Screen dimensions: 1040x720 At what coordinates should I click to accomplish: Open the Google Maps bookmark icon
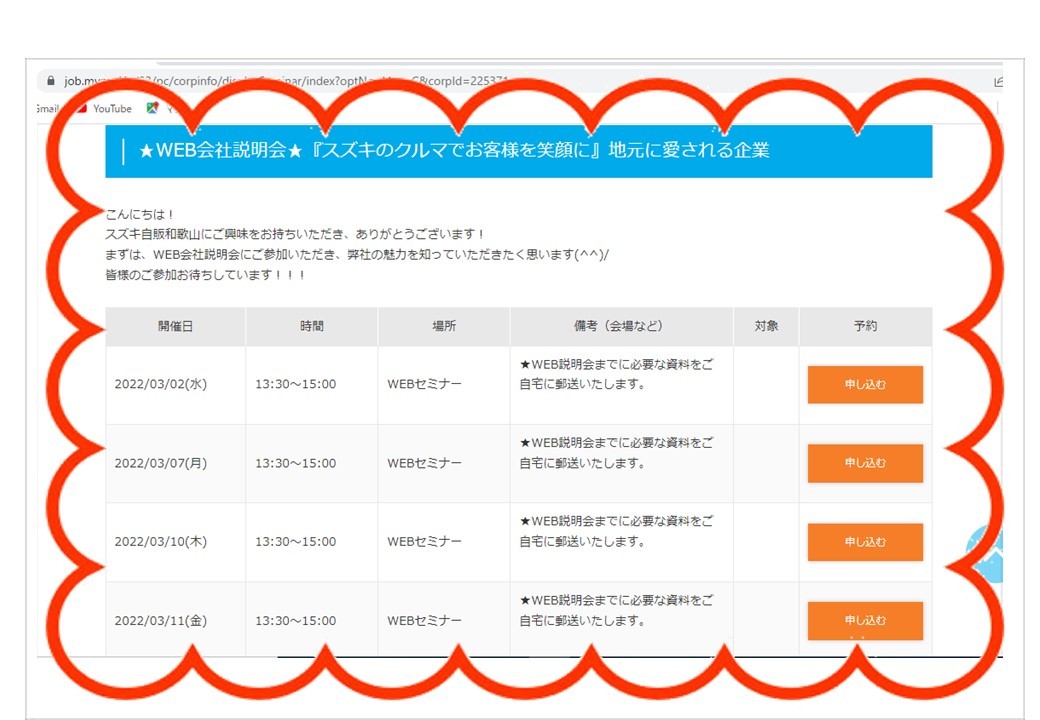coord(153,108)
